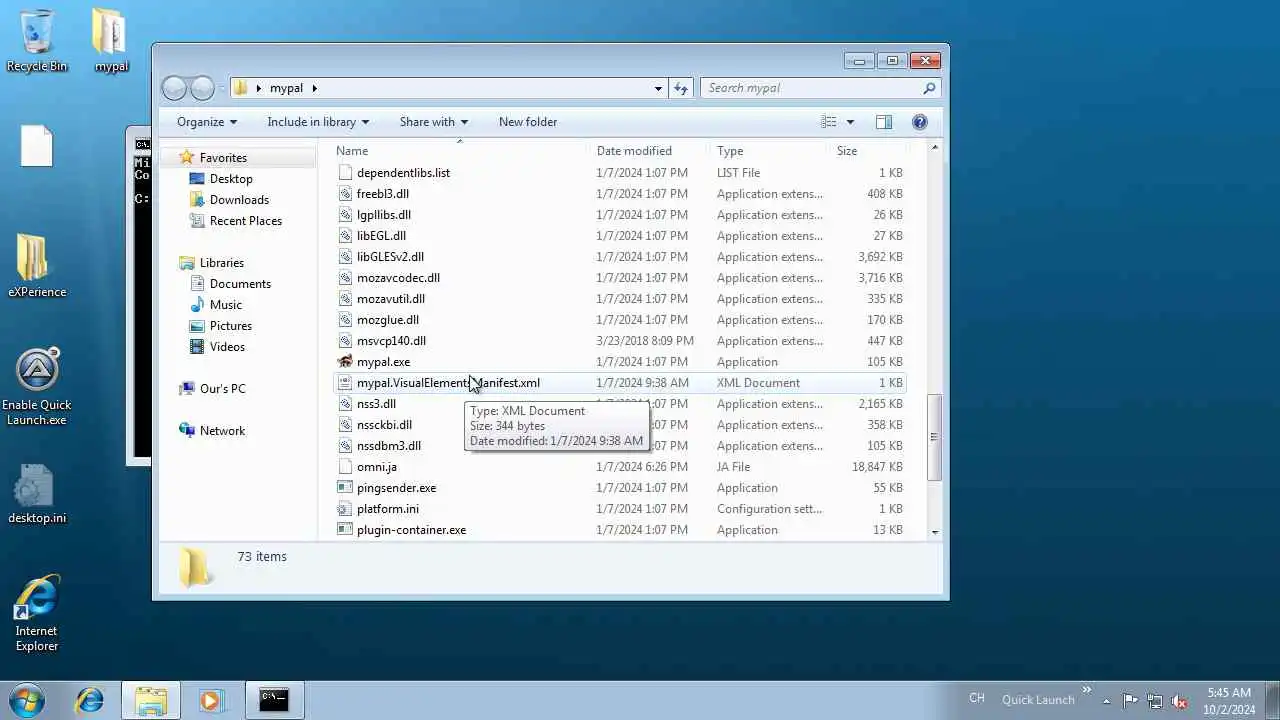Image resolution: width=1280 pixels, height=720 pixels.
Task: Show hidden tray icons arrow
Action: point(1106,700)
